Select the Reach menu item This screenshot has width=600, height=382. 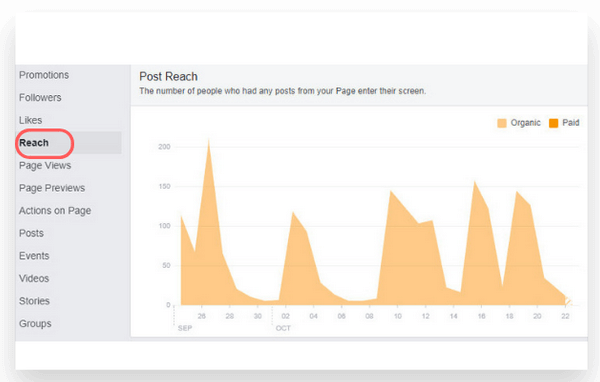tap(34, 143)
